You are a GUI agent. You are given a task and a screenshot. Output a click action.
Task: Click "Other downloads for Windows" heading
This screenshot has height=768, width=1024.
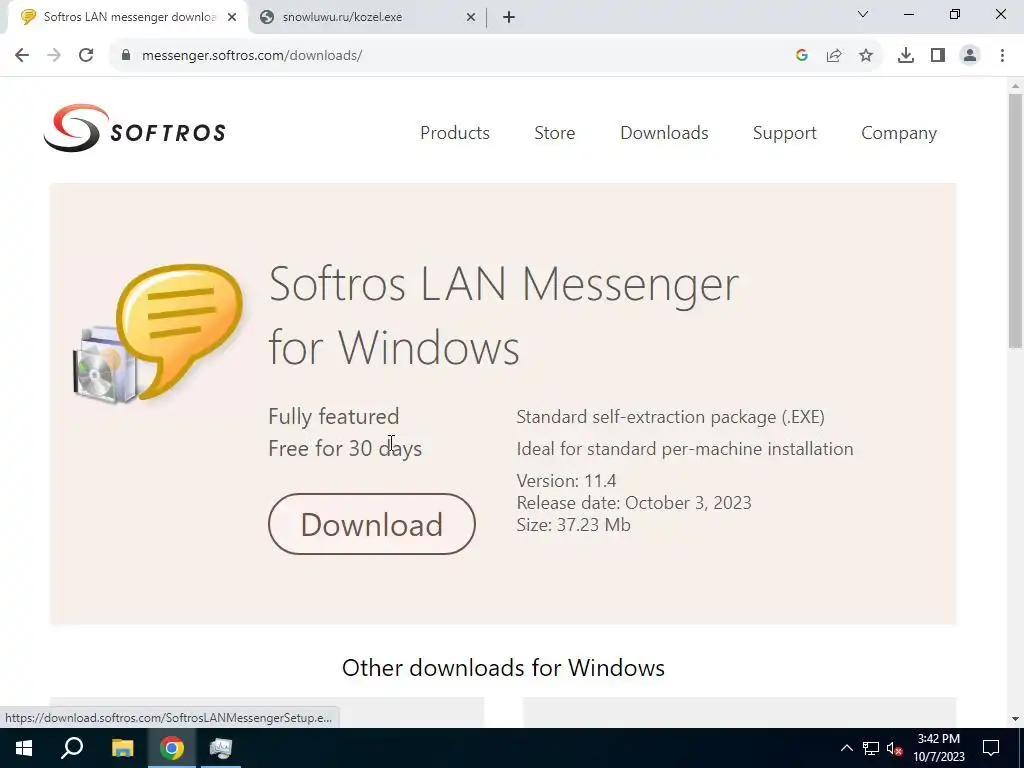click(503, 667)
